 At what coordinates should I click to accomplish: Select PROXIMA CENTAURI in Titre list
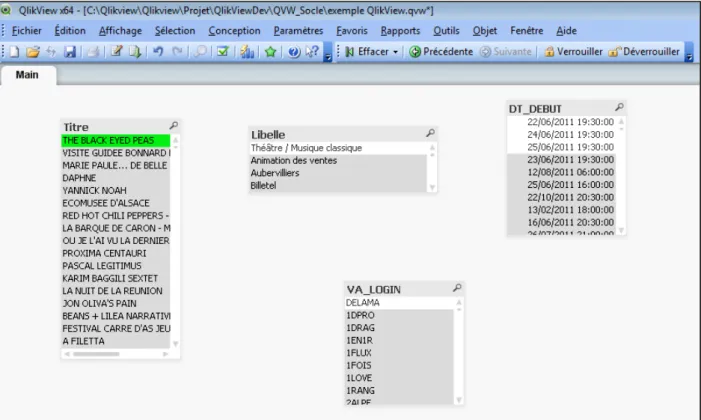115,253
